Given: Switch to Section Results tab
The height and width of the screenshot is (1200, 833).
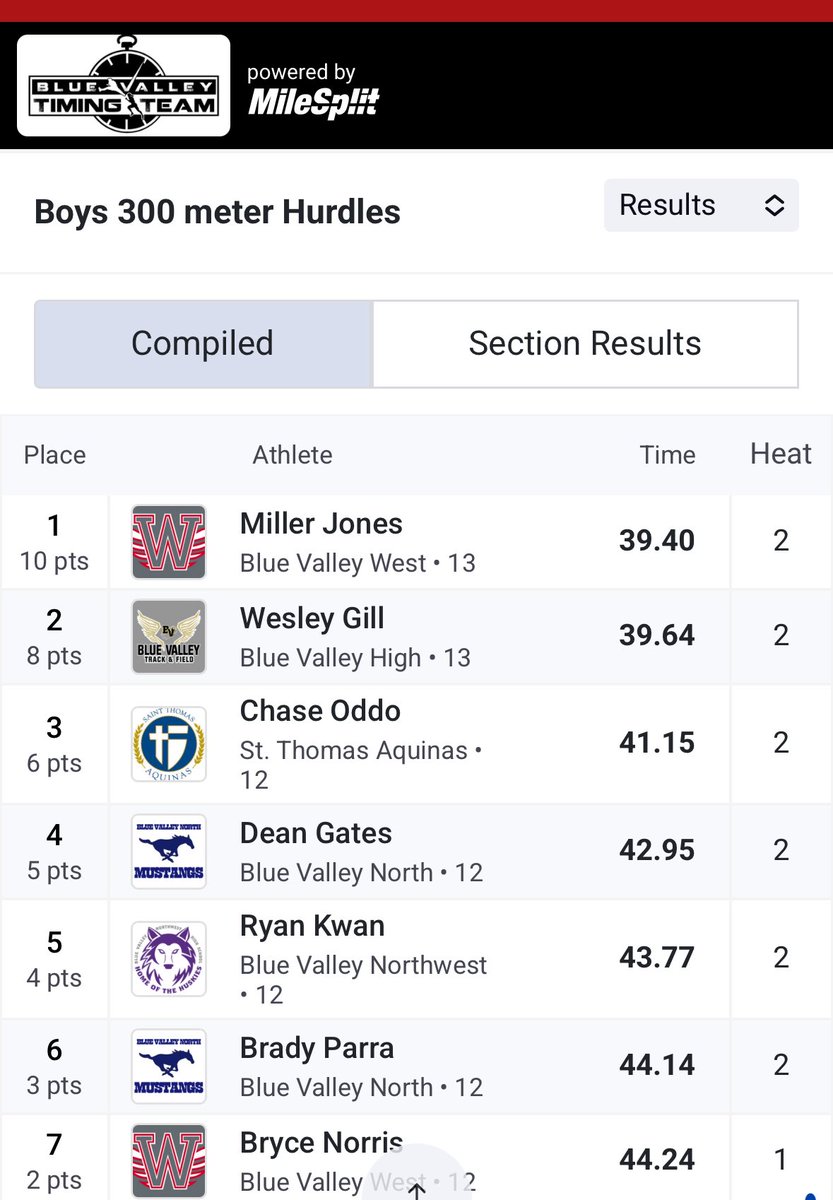Looking at the screenshot, I should click(x=585, y=344).
